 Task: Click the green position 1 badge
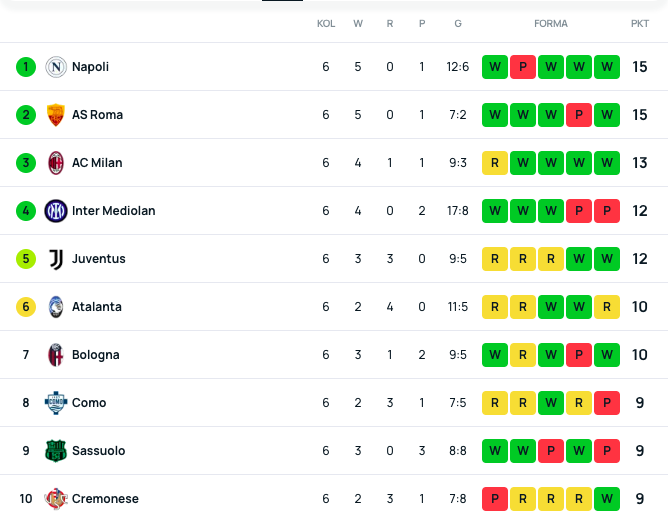tap(26, 67)
